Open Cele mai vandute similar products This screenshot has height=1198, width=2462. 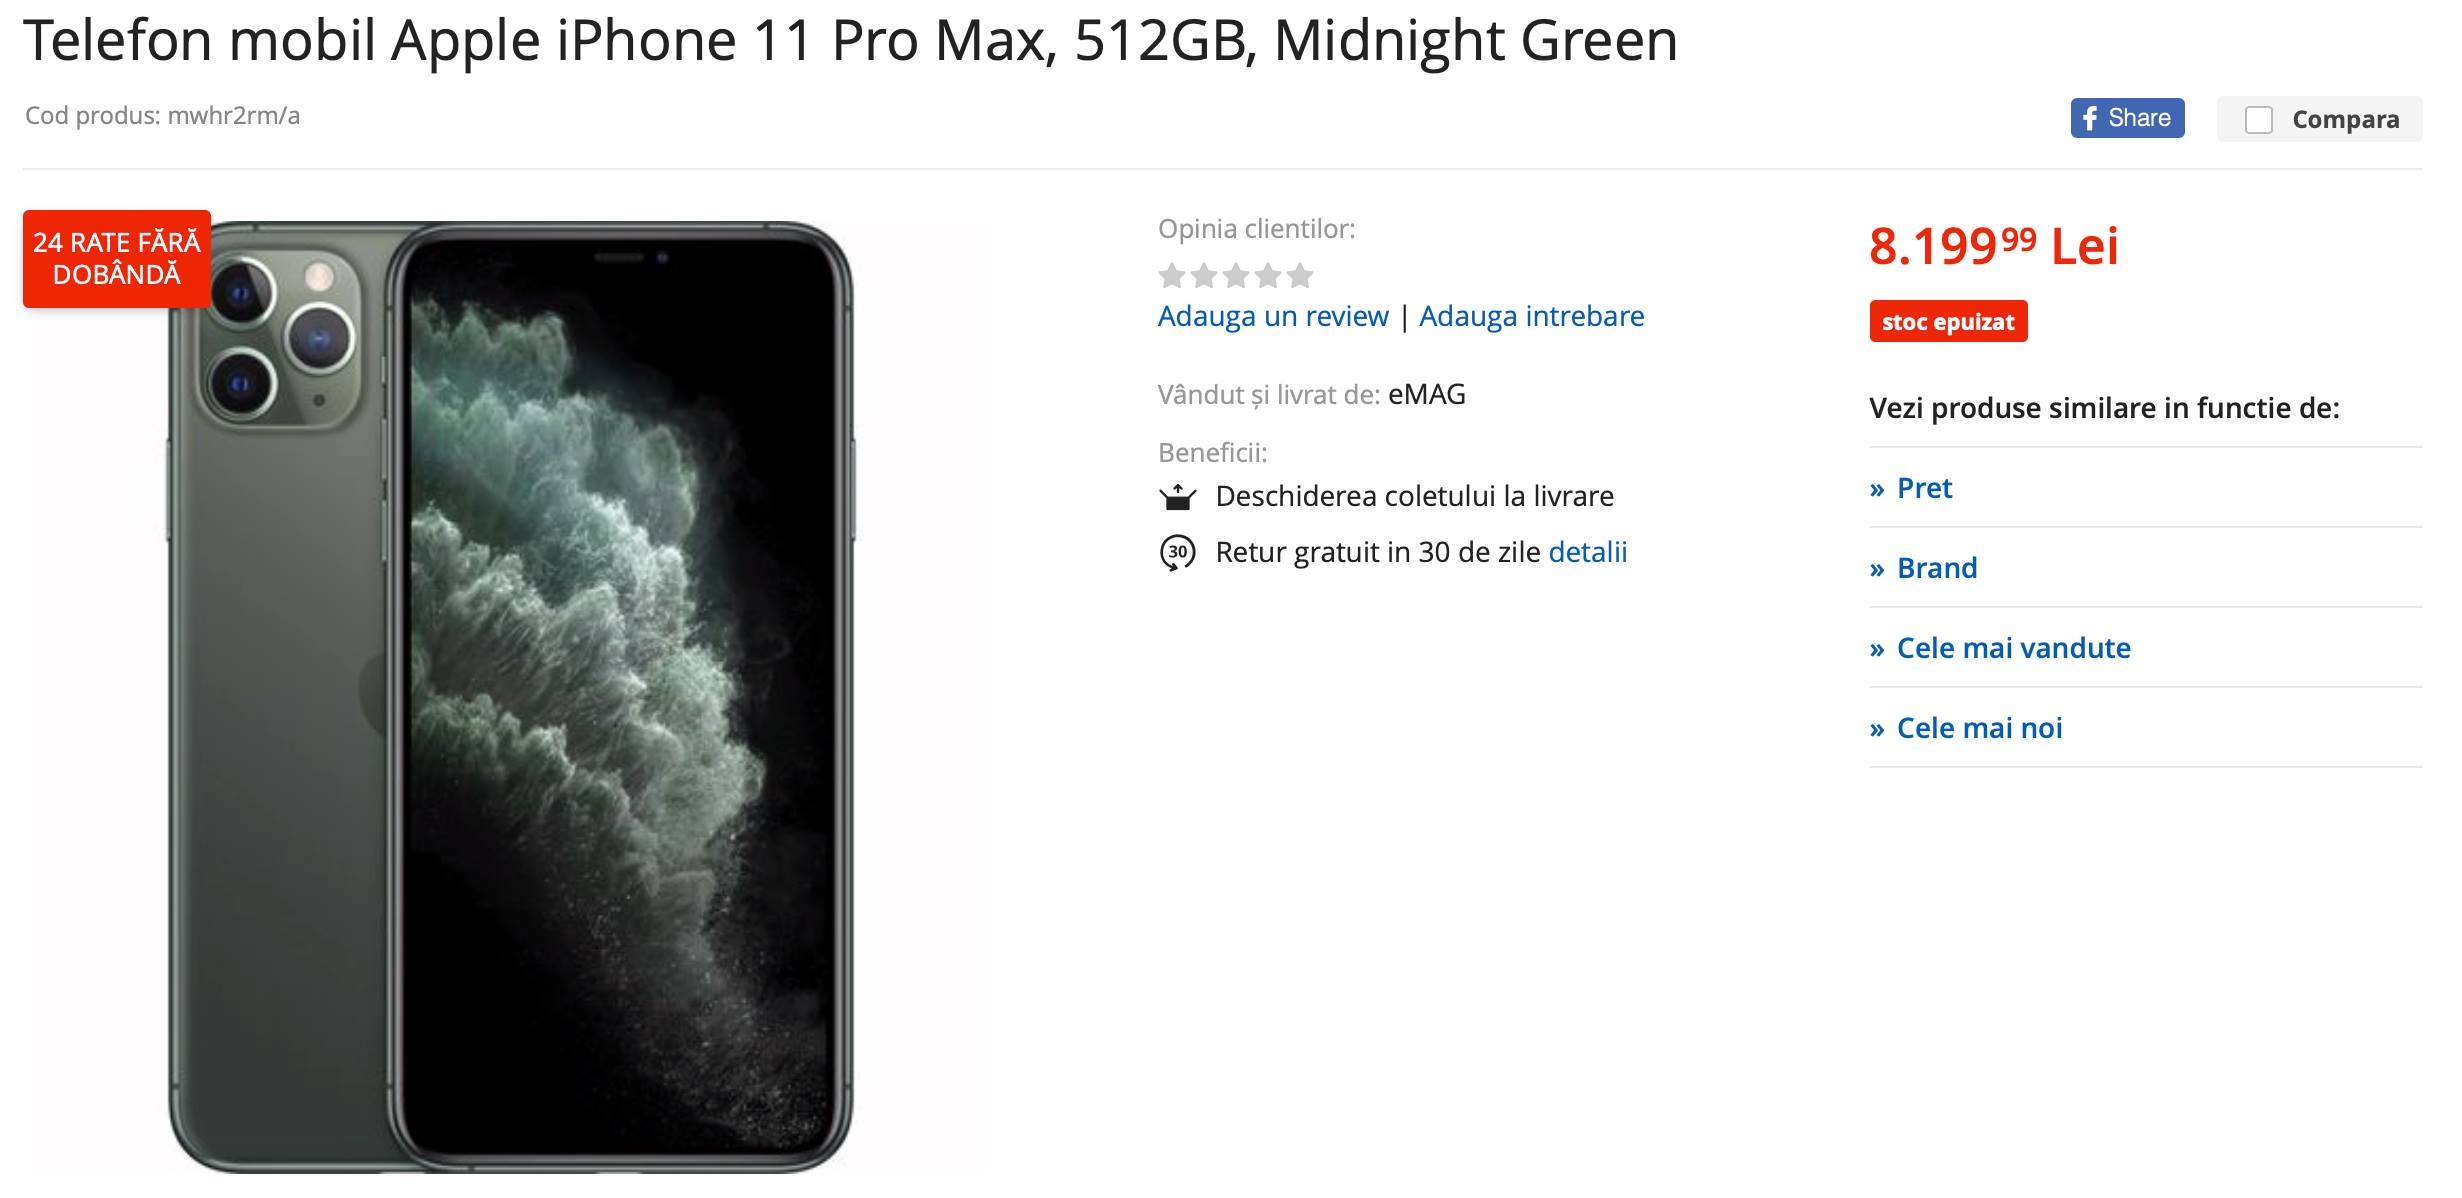pyautogui.click(x=2000, y=648)
